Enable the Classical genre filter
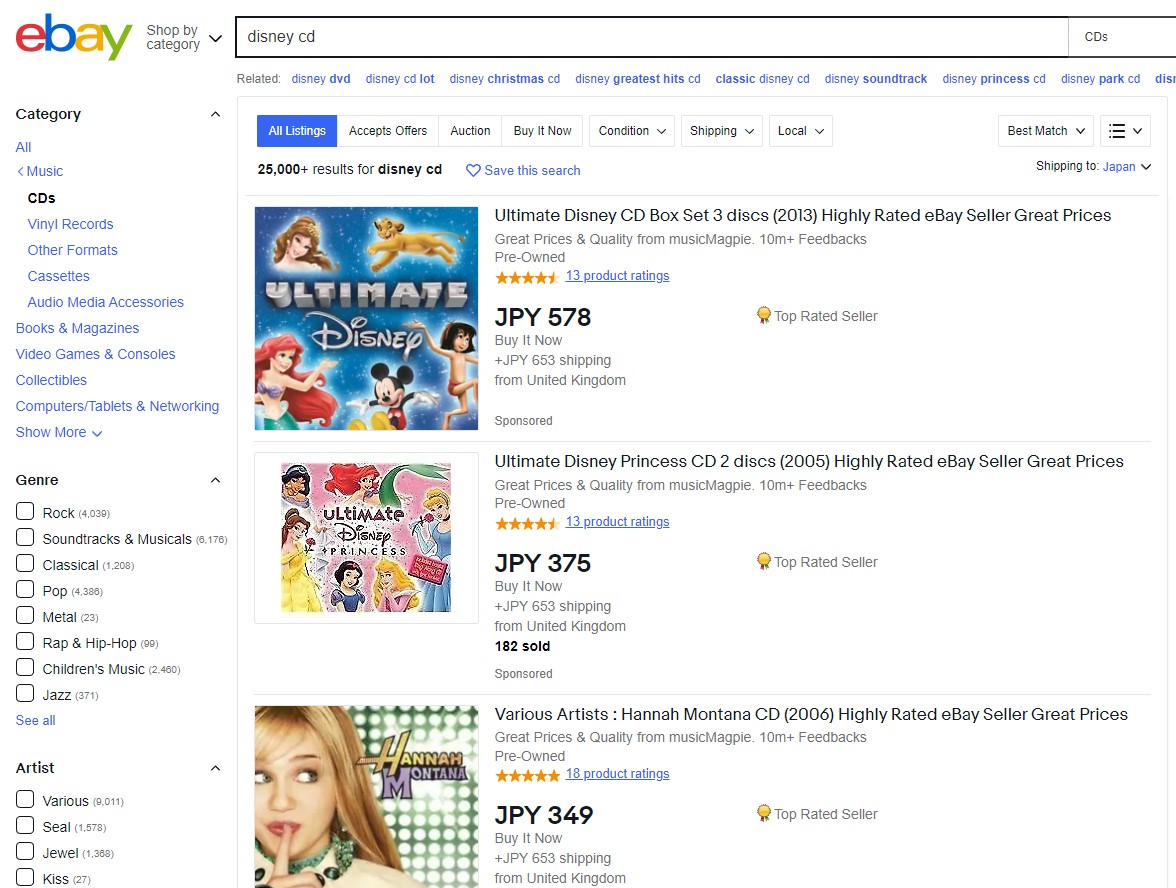The image size is (1176, 888). pos(25,563)
